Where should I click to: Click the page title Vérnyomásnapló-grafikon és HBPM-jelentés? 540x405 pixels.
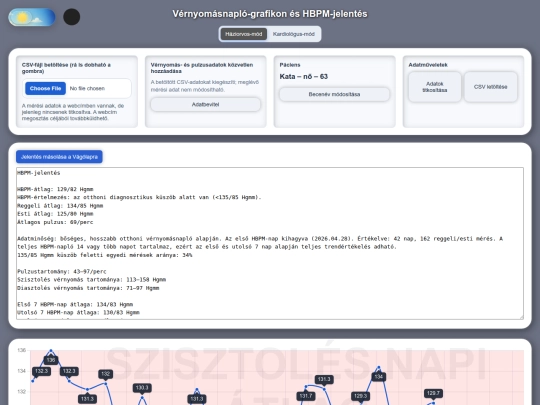270,14
